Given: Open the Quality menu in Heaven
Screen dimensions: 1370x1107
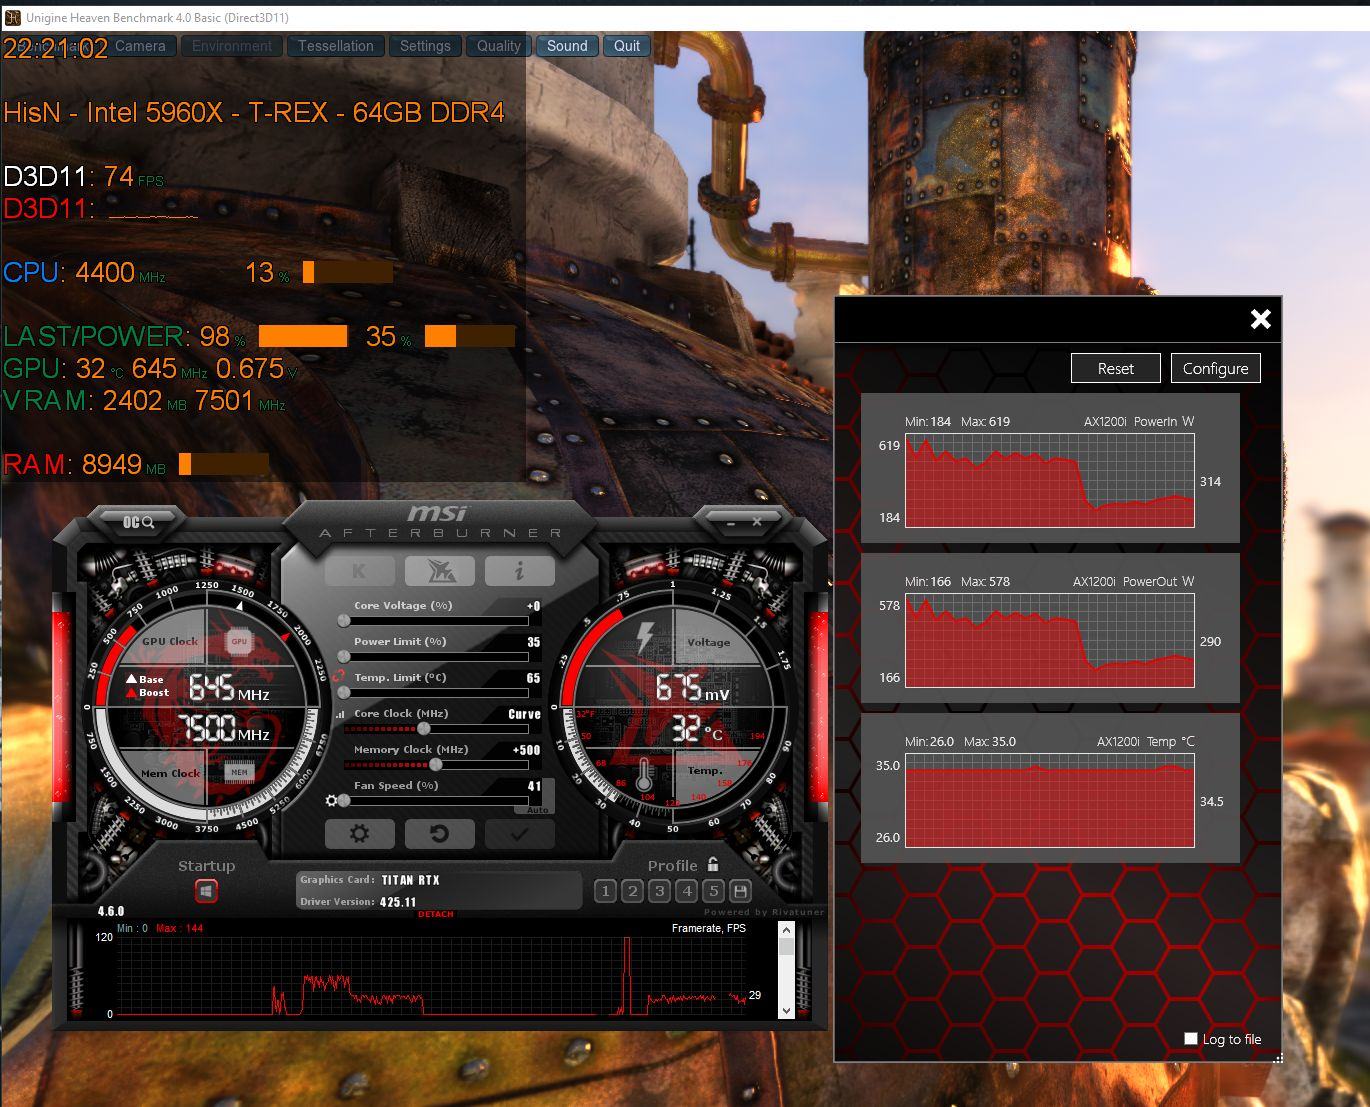Looking at the screenshot, I should tap(499, 46).
